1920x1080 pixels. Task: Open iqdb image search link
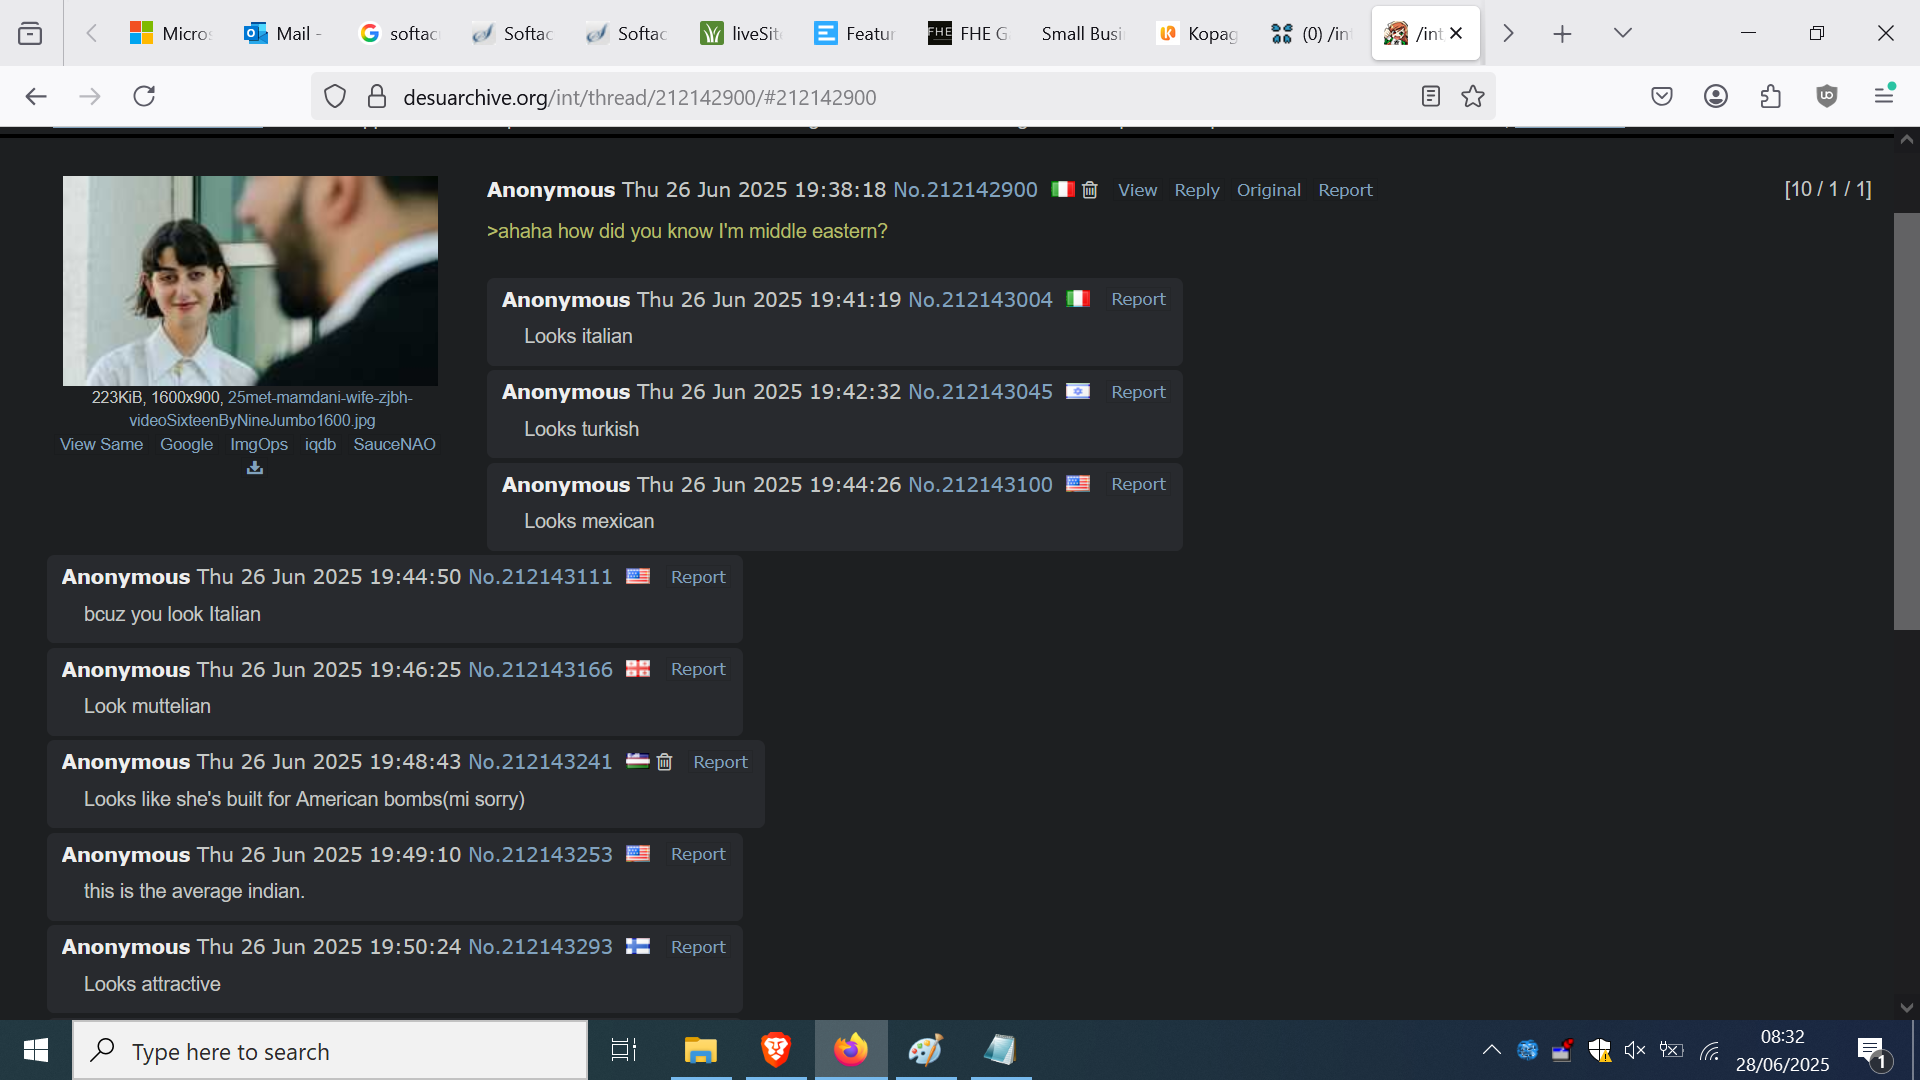320,444
